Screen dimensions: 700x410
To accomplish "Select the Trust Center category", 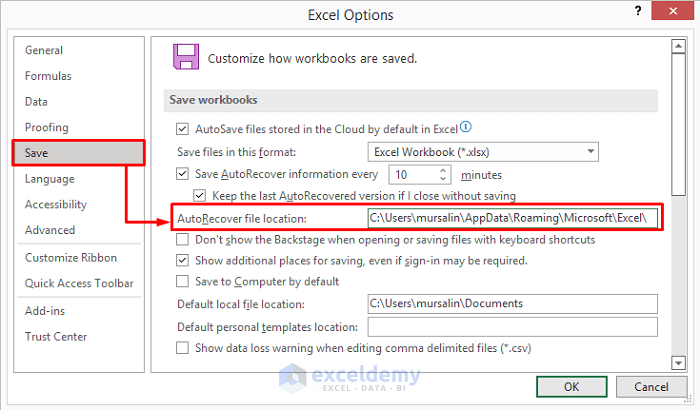I will coord(56,337).
